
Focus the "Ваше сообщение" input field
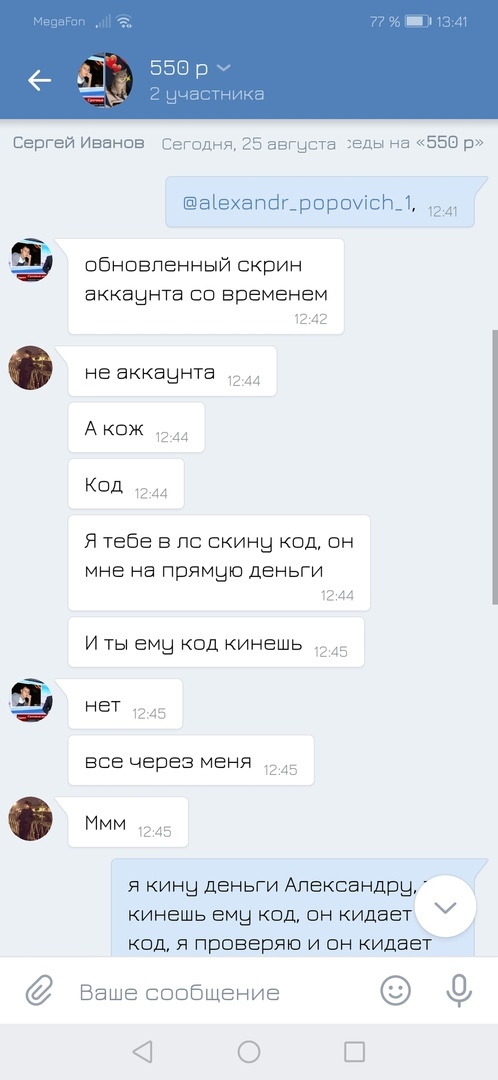[220, 993]
